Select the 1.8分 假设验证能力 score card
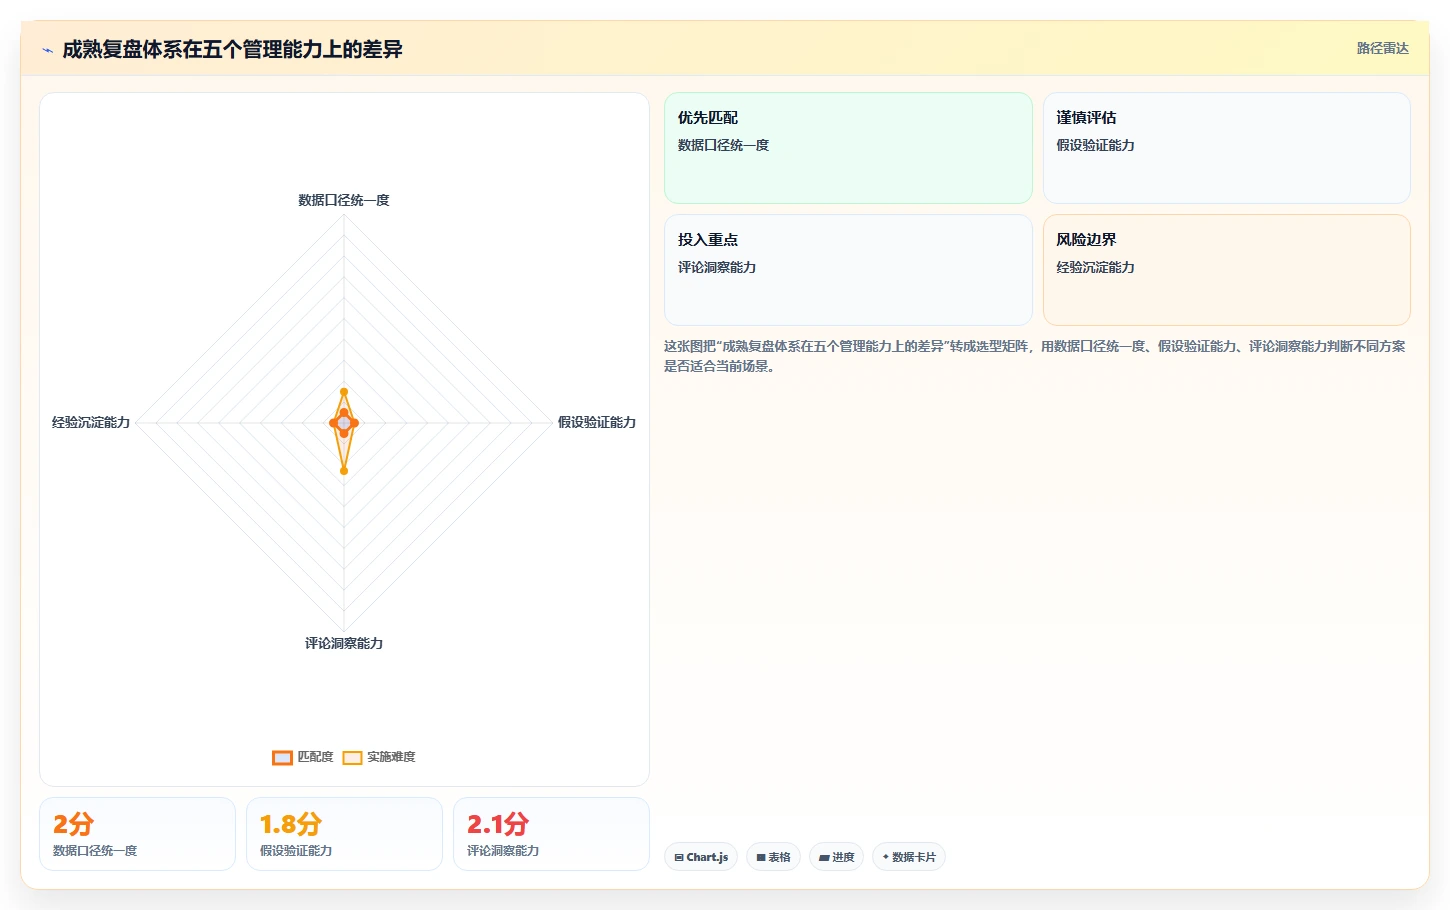Image resolution: width=1450 pixels, height=910 pixels. (344, 834)
